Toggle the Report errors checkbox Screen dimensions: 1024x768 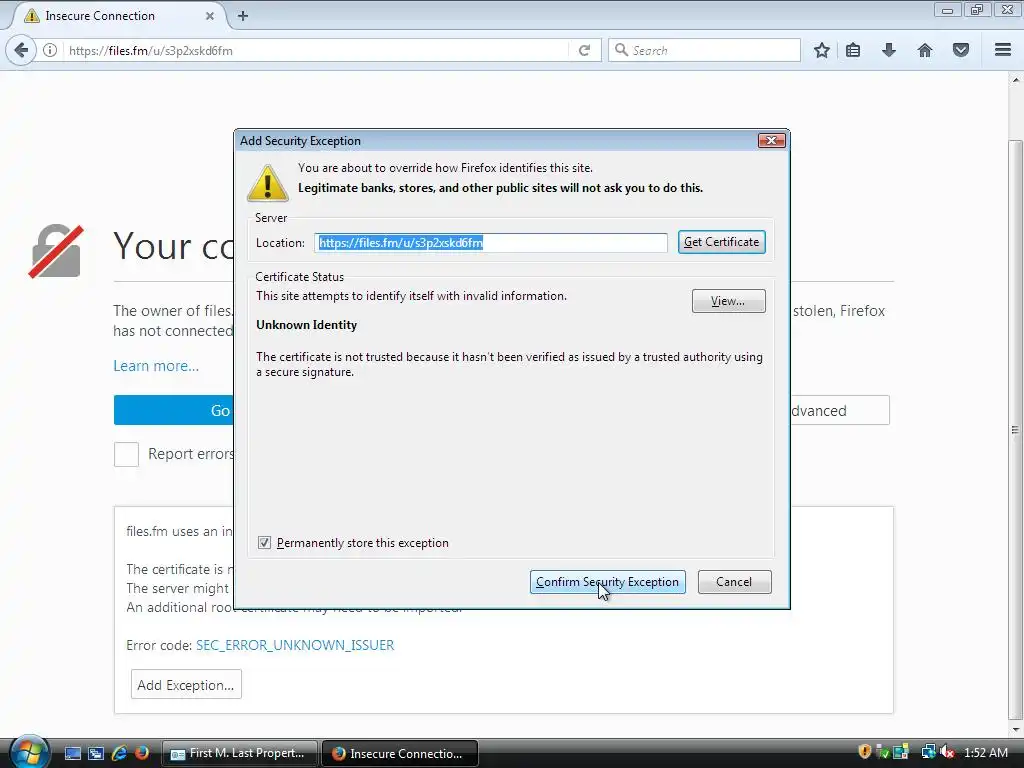(126, 454)
